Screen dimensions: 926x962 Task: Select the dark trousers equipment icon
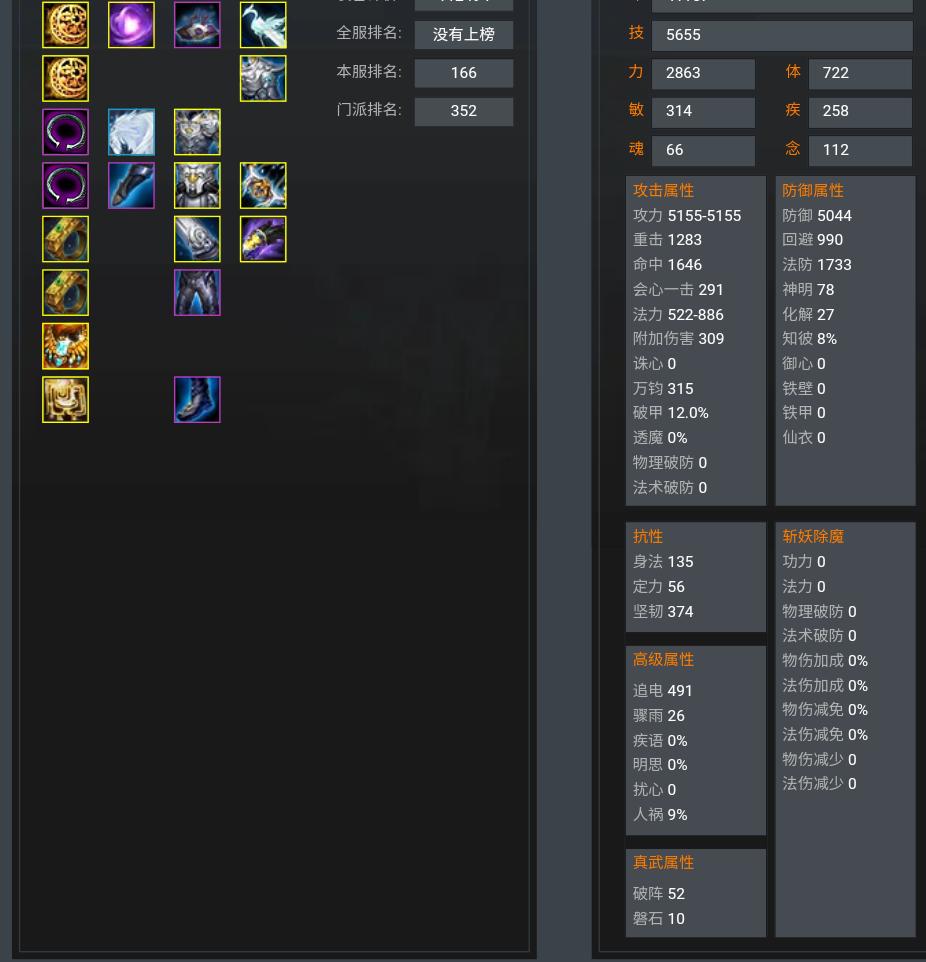tap(197, 293)
